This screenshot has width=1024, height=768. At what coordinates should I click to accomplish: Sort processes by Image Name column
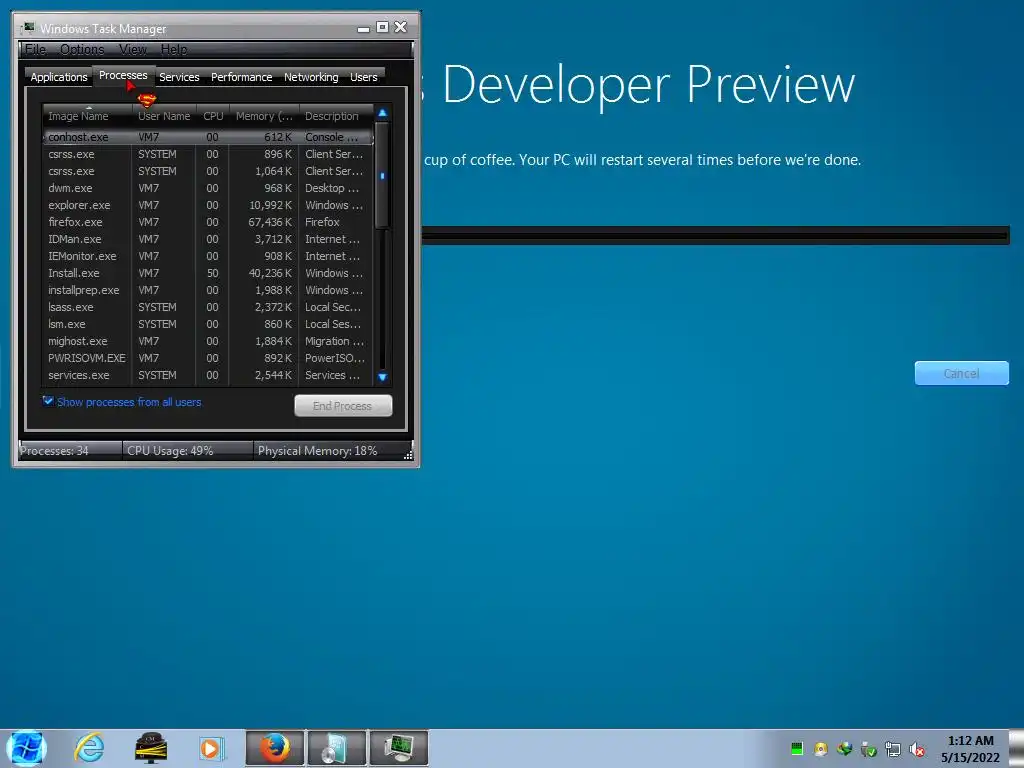tap(87, 116)
